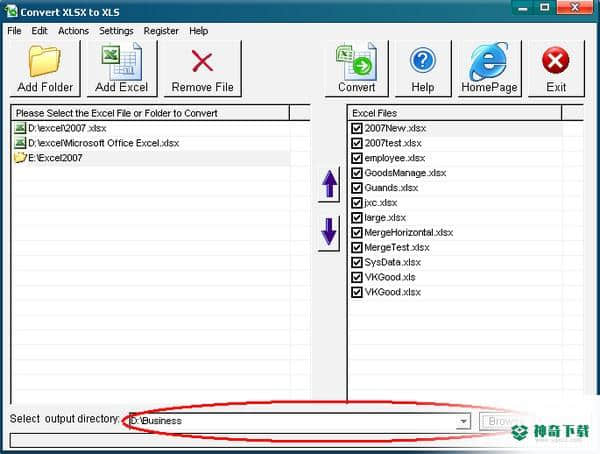Click the Excel icon beside D:\excel\2007.xlsx
Screen dimensions: 600x454
click(x=20, y=128)
